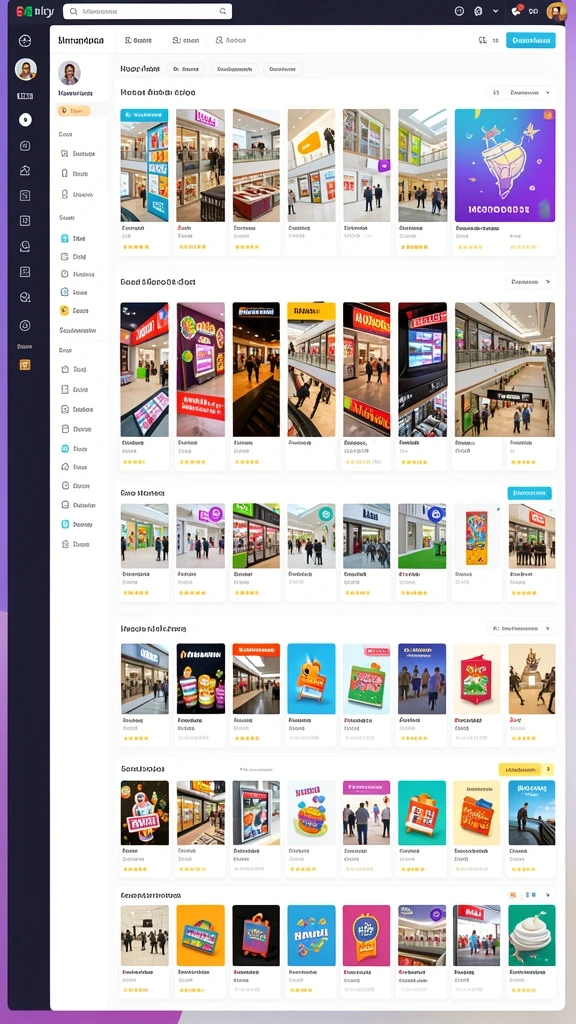Expand the dropdown beside second section heading
The height and width of the screenshot is (1024, 576).
point(531,282)
